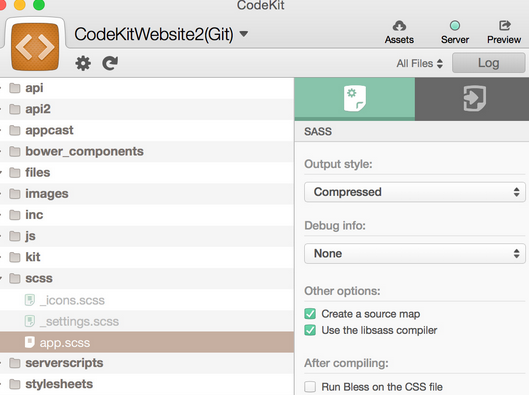Viewport: 529px width, 395px height.
Task: Enable Run Bless on the CSS file
Action: tap(310, 387)
